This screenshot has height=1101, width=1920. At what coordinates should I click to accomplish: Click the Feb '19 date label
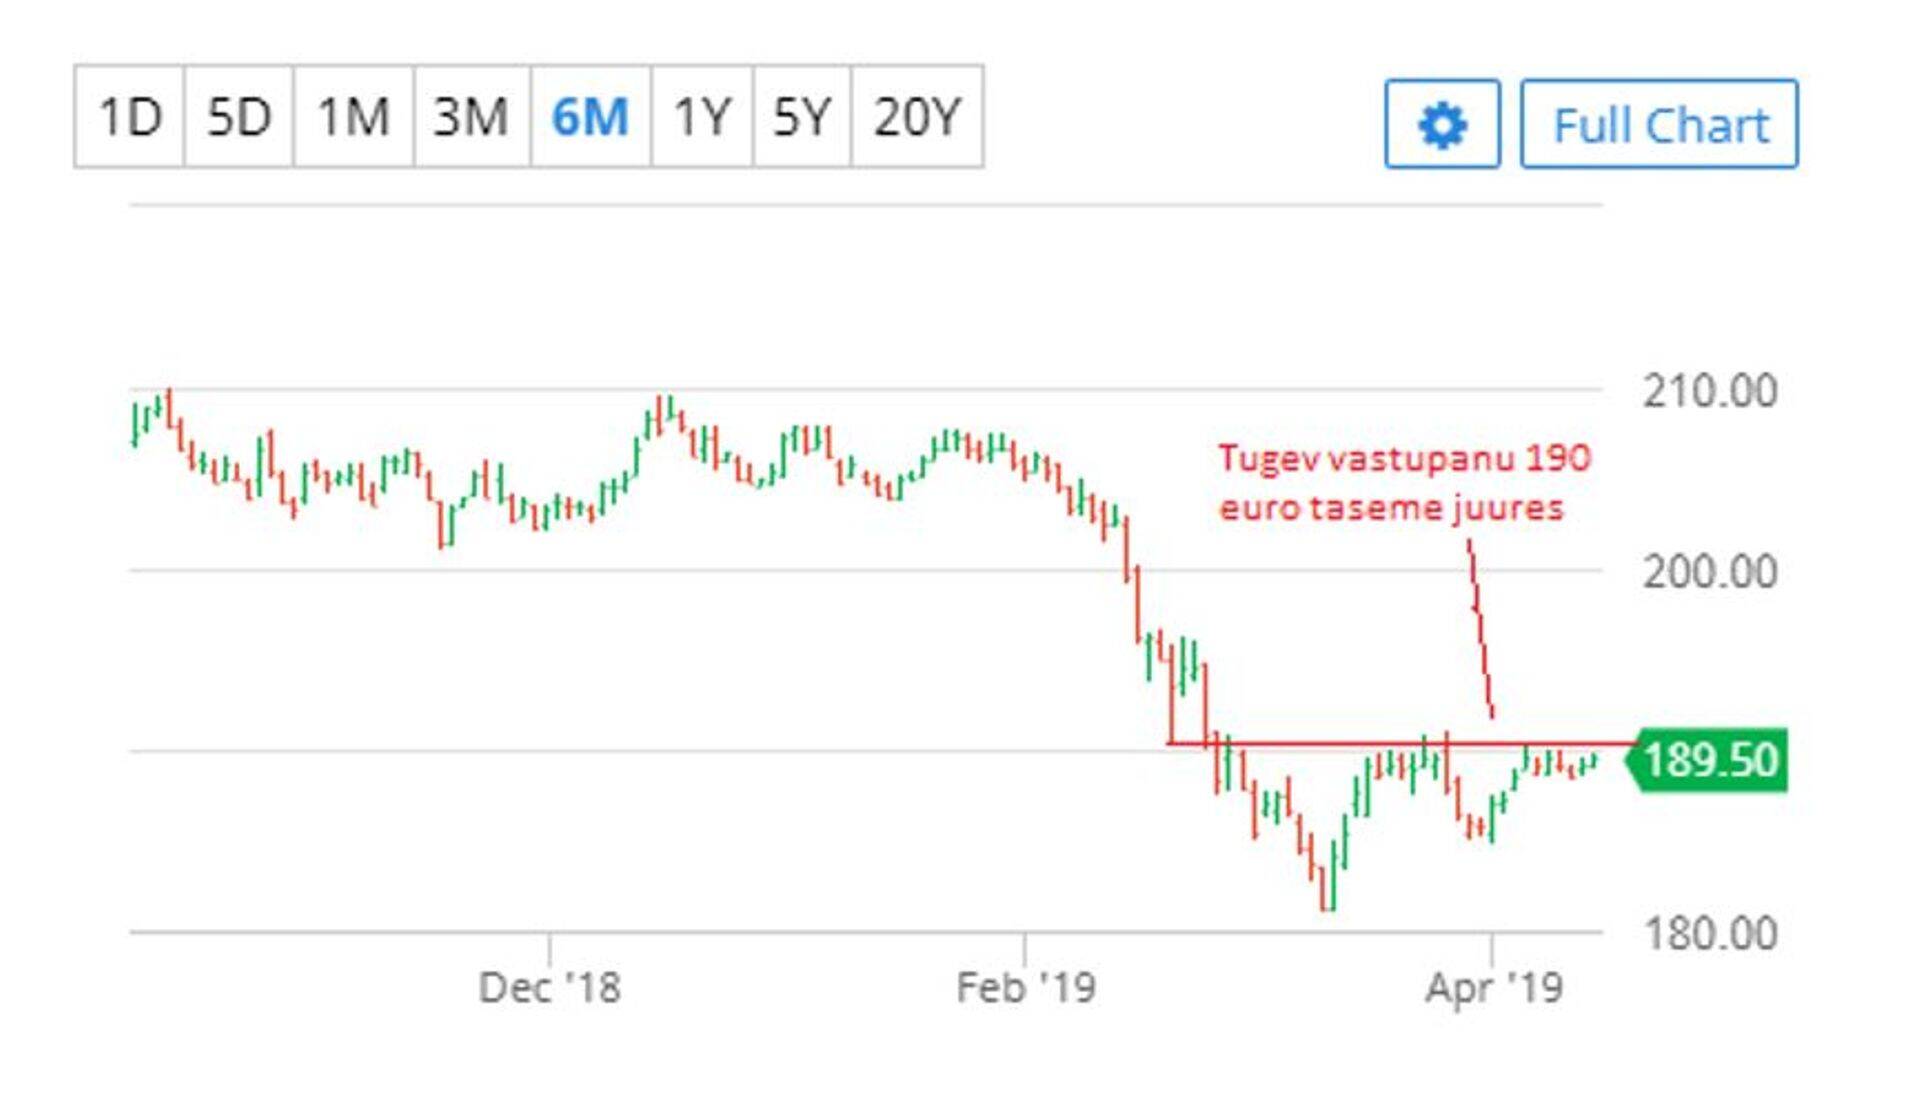point(1025,988)
